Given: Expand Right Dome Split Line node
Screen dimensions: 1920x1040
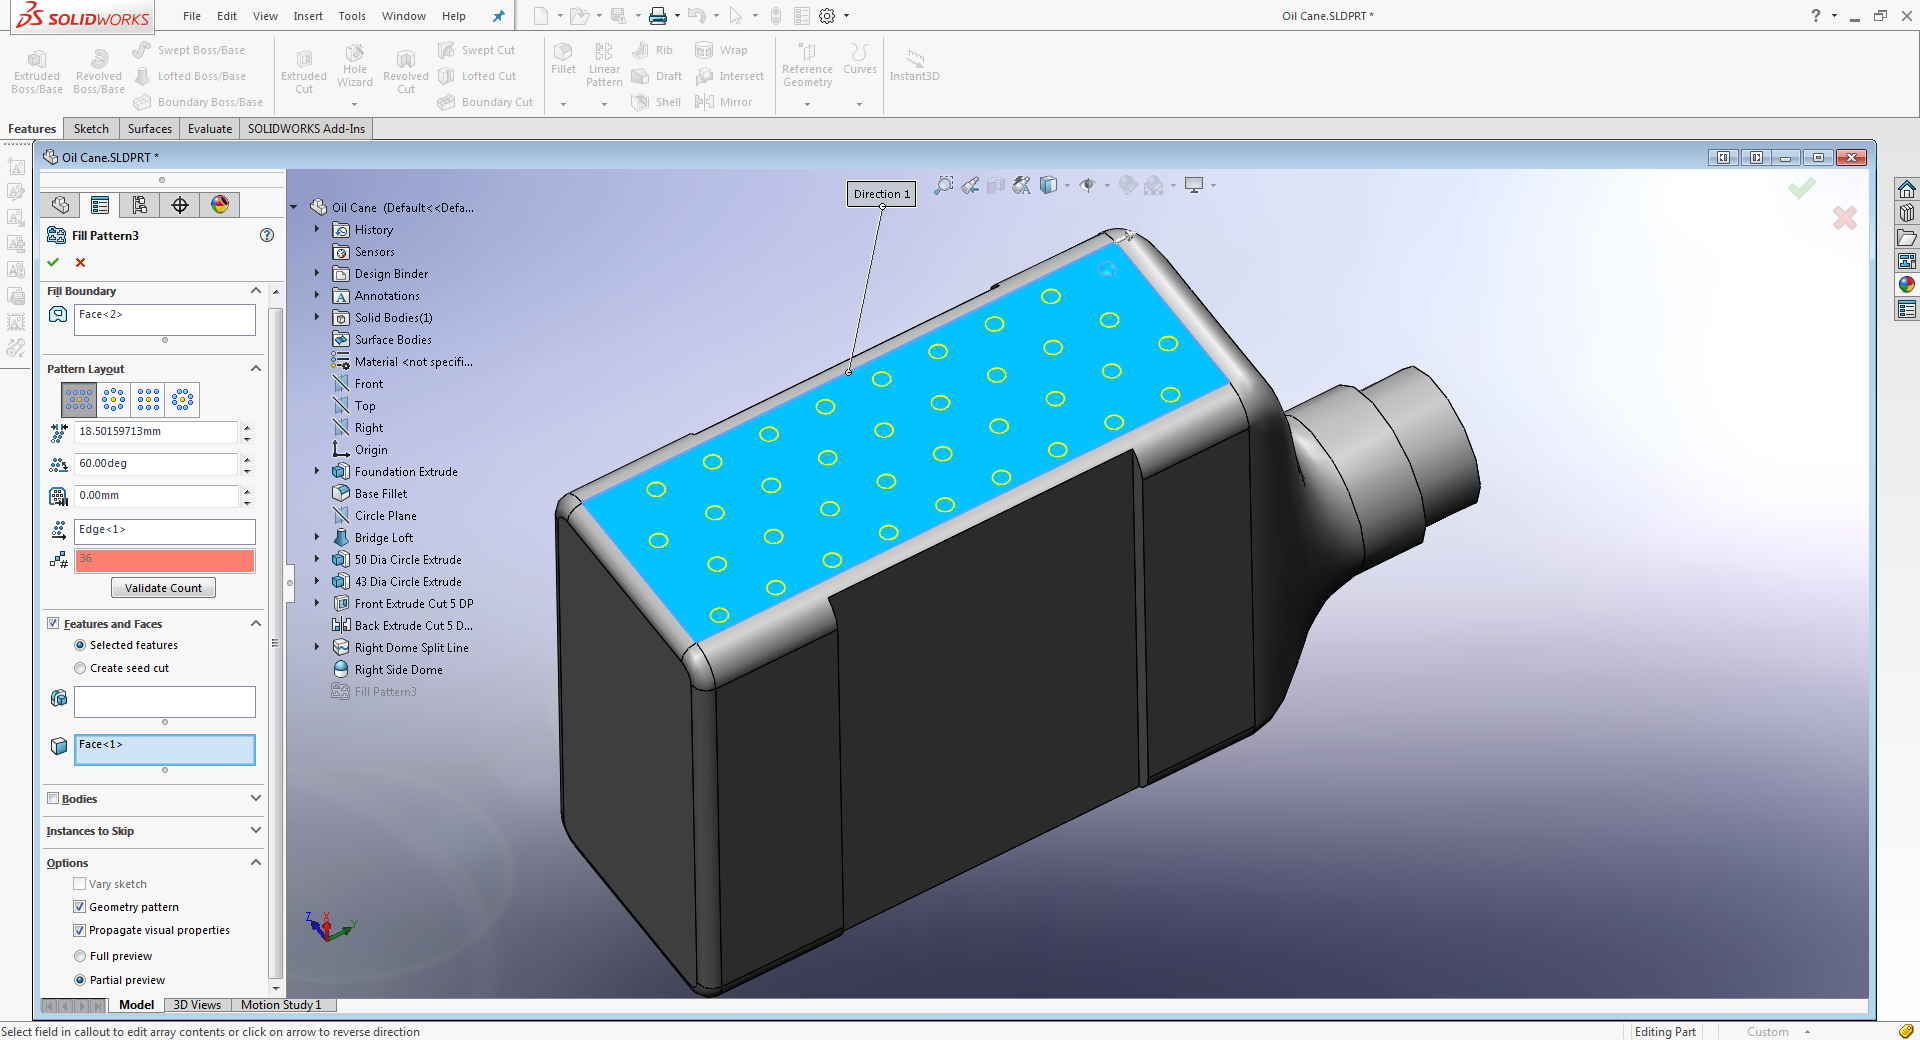Looking at the screenshot, I should click(x=317, y=647).
